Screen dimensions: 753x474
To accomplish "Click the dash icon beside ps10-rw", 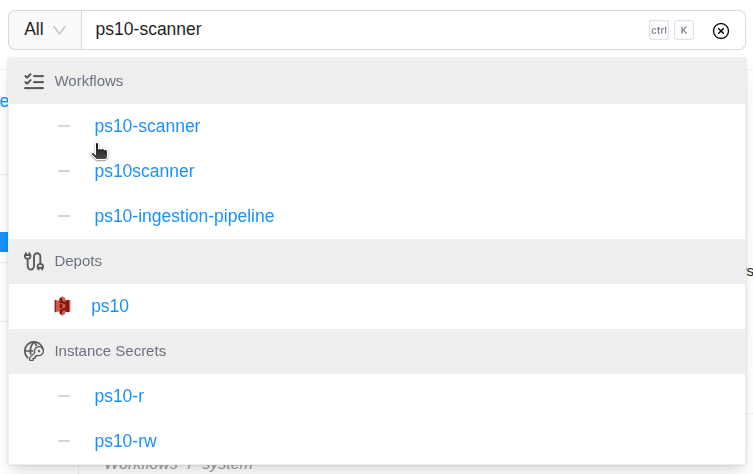I will pyautogui.click(x=64, y=441).
